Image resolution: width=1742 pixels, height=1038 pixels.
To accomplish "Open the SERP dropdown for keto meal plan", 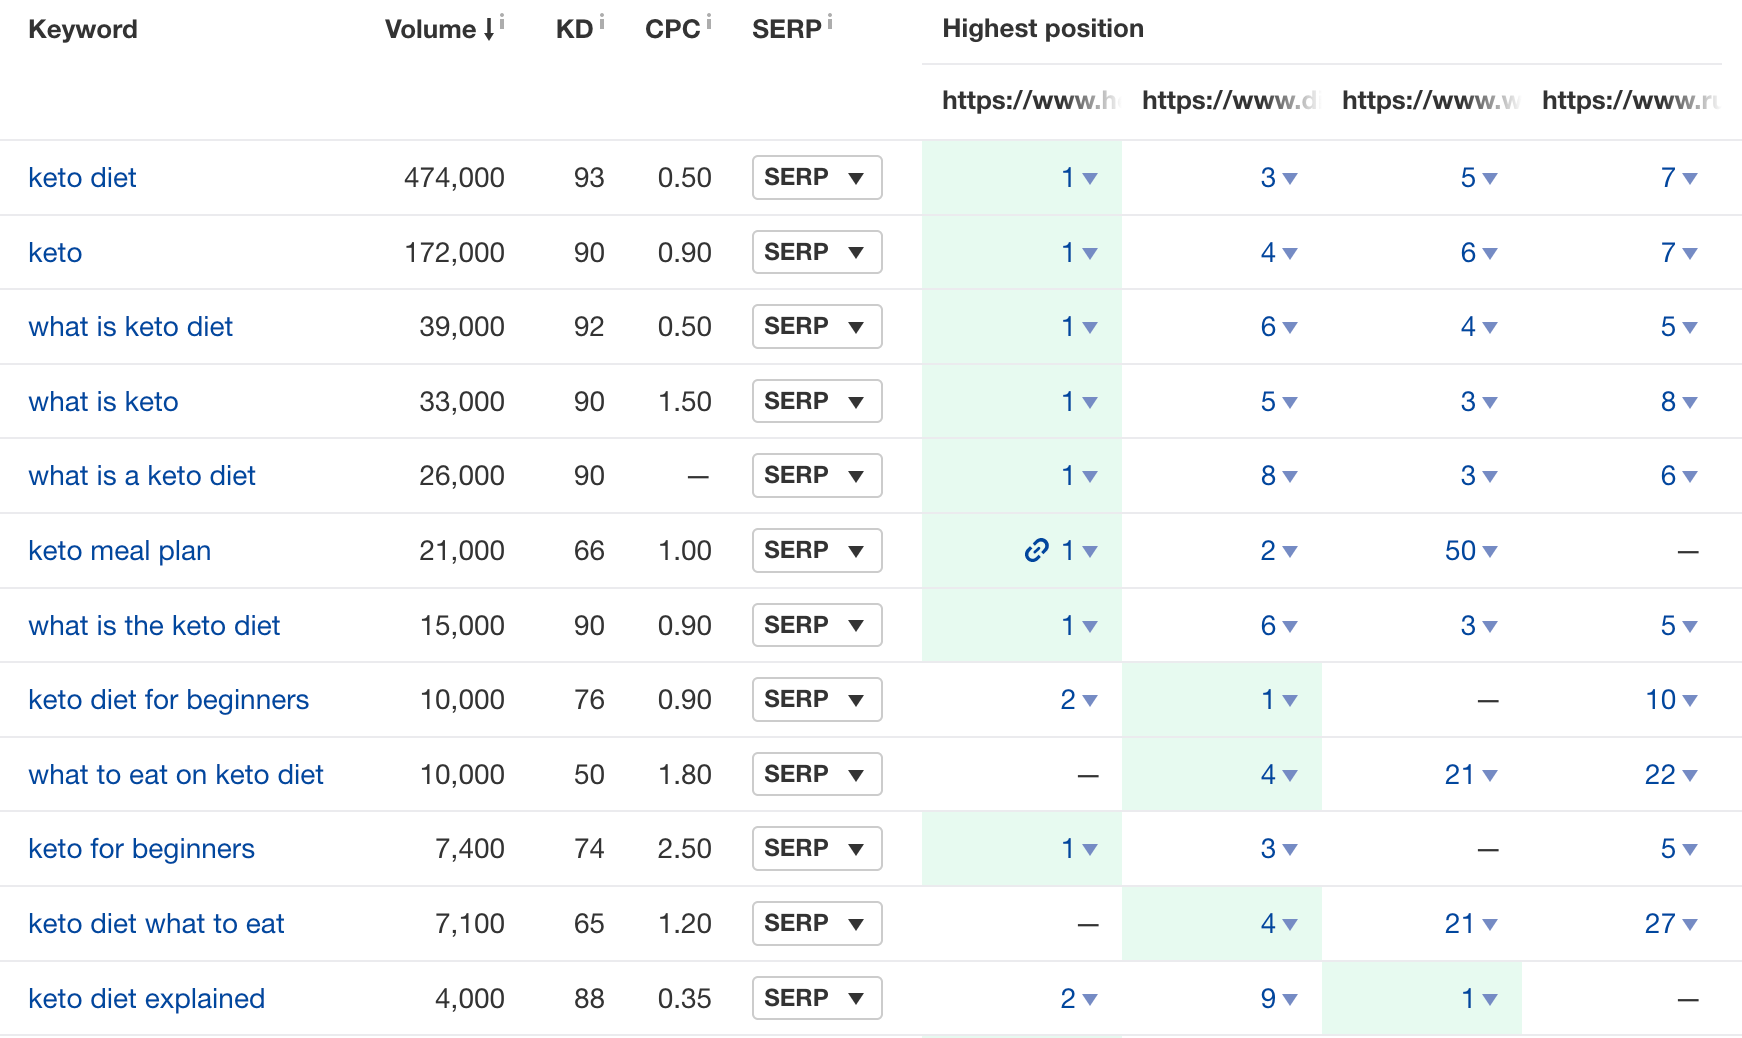I will click(x=817, y=550).
